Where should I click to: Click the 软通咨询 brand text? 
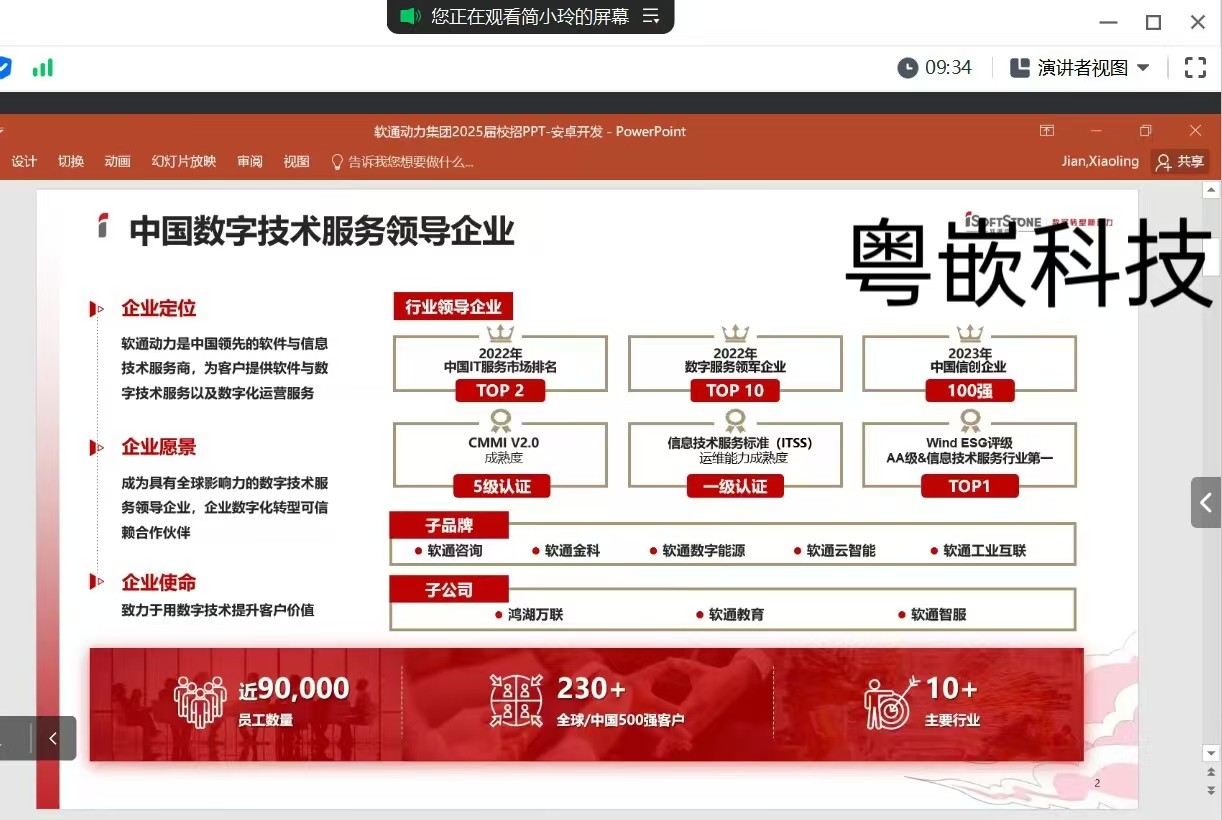coord(455,551)
